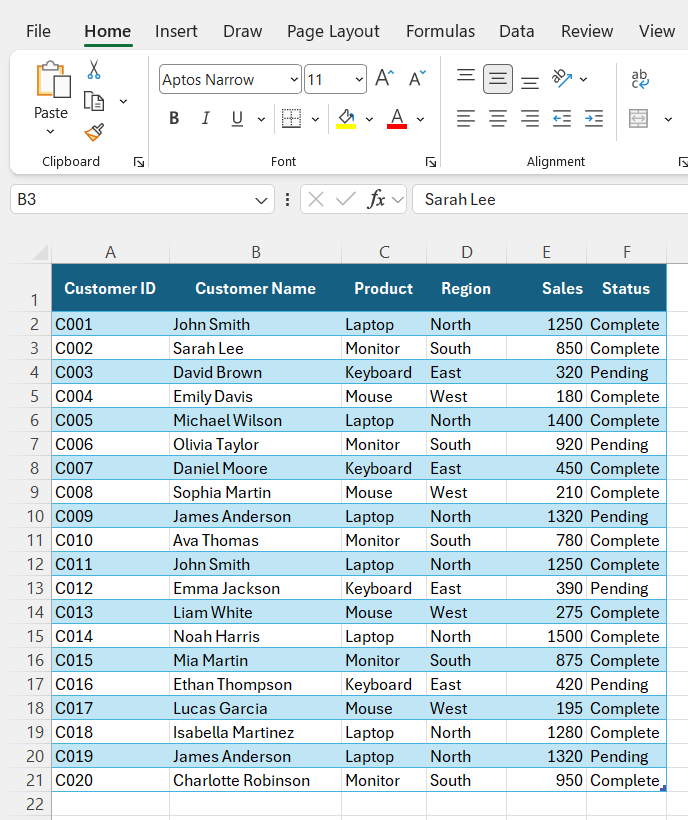The image size is (688, 820).
Task: Click the formula bar showing Sarah Lee
Action: point(550,199)
